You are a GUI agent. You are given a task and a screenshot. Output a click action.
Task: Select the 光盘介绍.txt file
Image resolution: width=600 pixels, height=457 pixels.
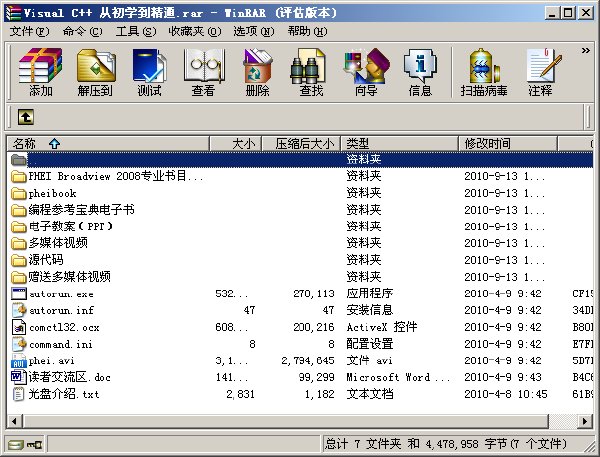point(300,394)
